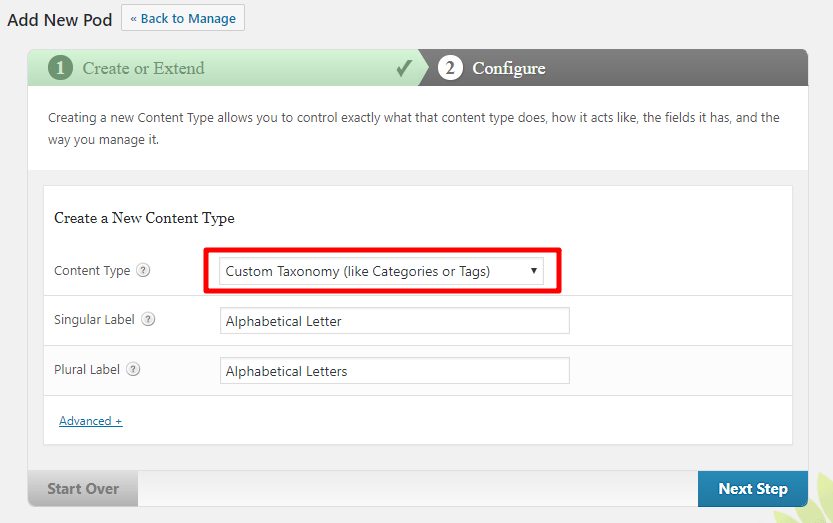Click the Singular Label help icon
This screenshot has width=833, height=523.
(x=148, y=319)
